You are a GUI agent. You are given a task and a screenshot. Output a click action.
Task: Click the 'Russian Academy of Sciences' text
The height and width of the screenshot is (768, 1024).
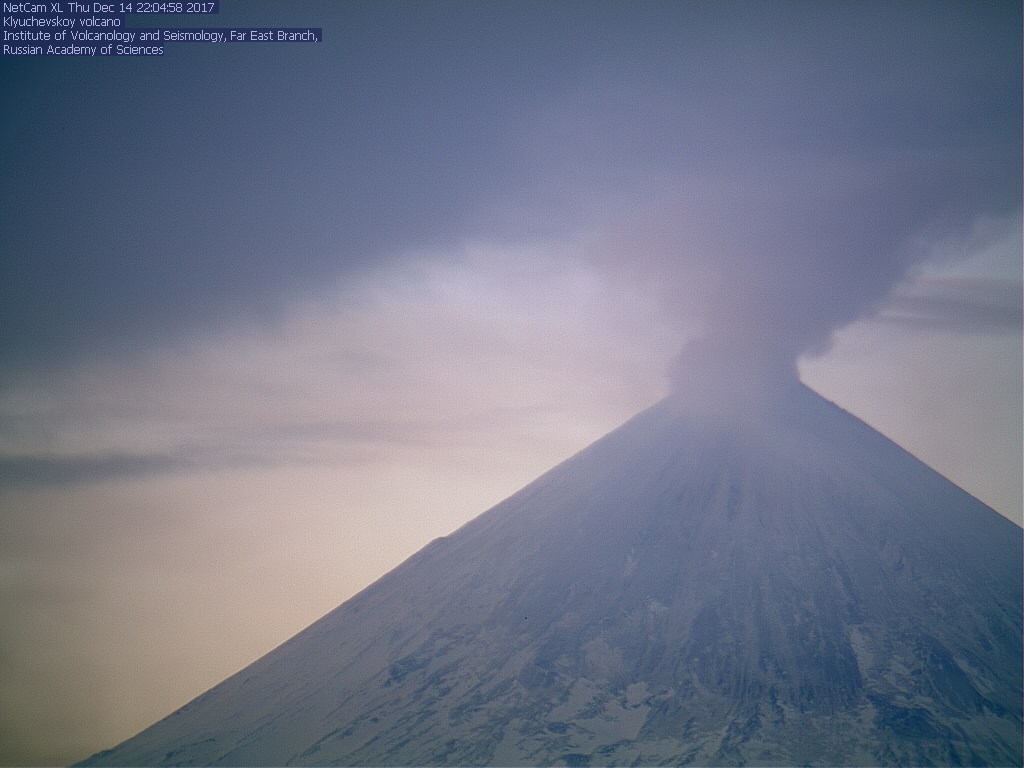click(83, 50)
